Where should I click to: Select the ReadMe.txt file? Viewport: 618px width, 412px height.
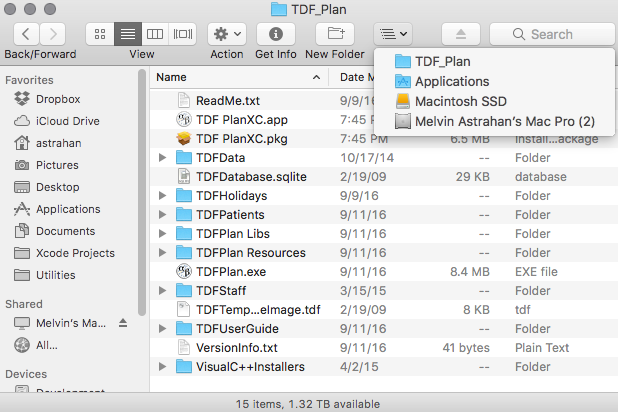tap(227, 100)
